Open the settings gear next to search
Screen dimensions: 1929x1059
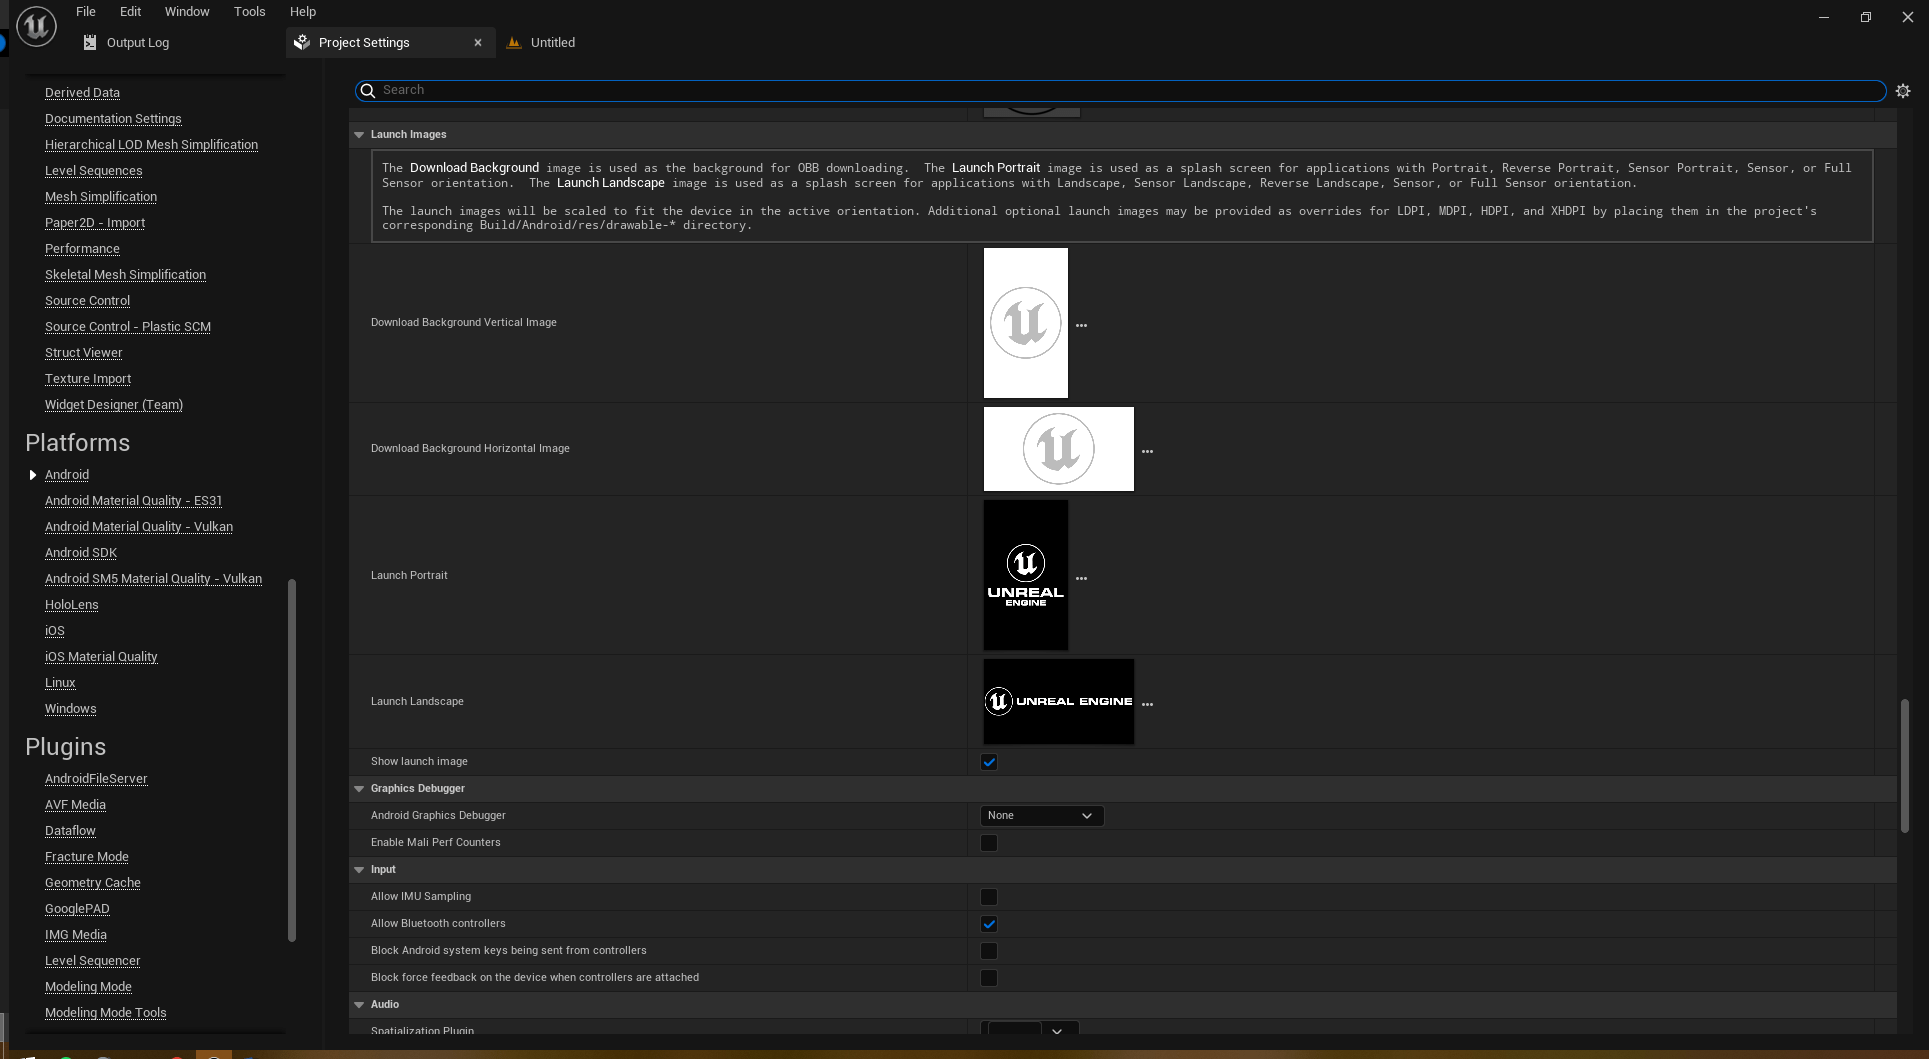[1903, 91]
